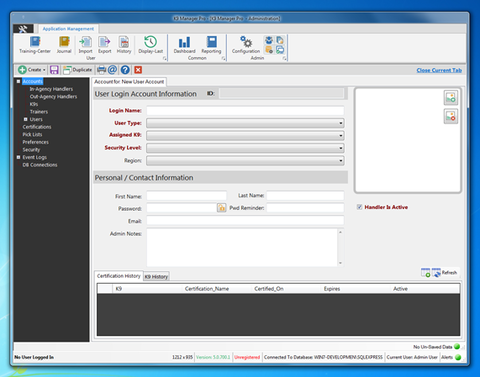Click the Import icon
Screen dimensions: 480x377
pos(85,42)
